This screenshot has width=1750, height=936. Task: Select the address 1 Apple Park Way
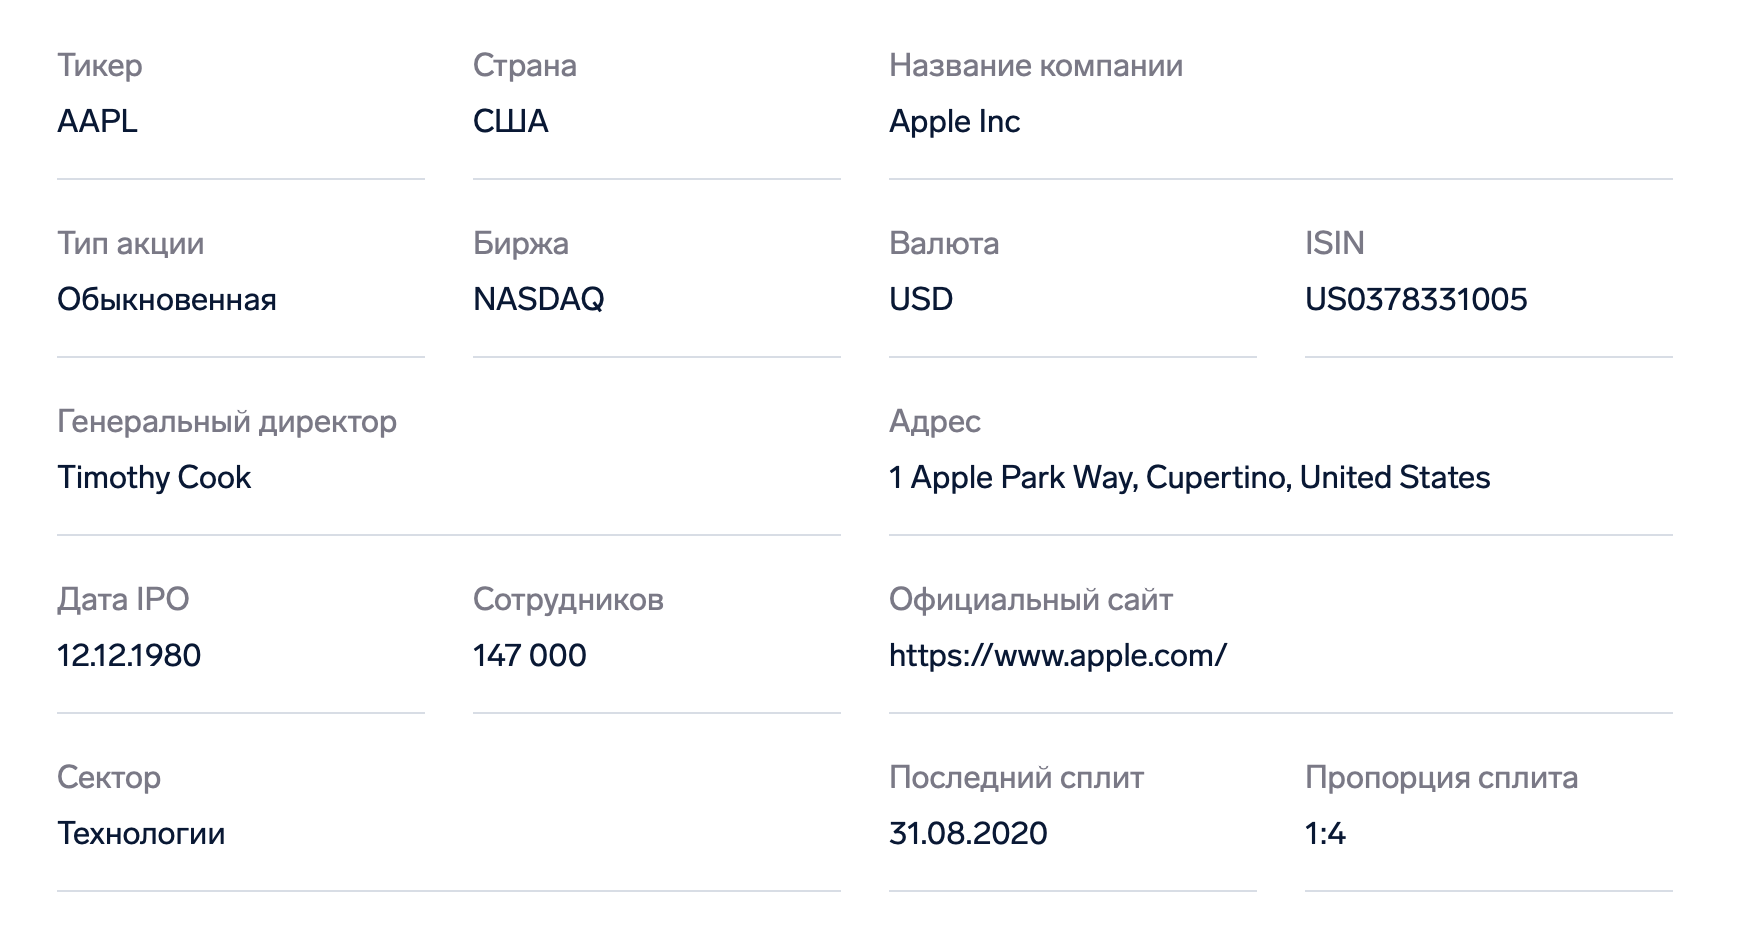pyautogui.click(x=1189, y=477)
